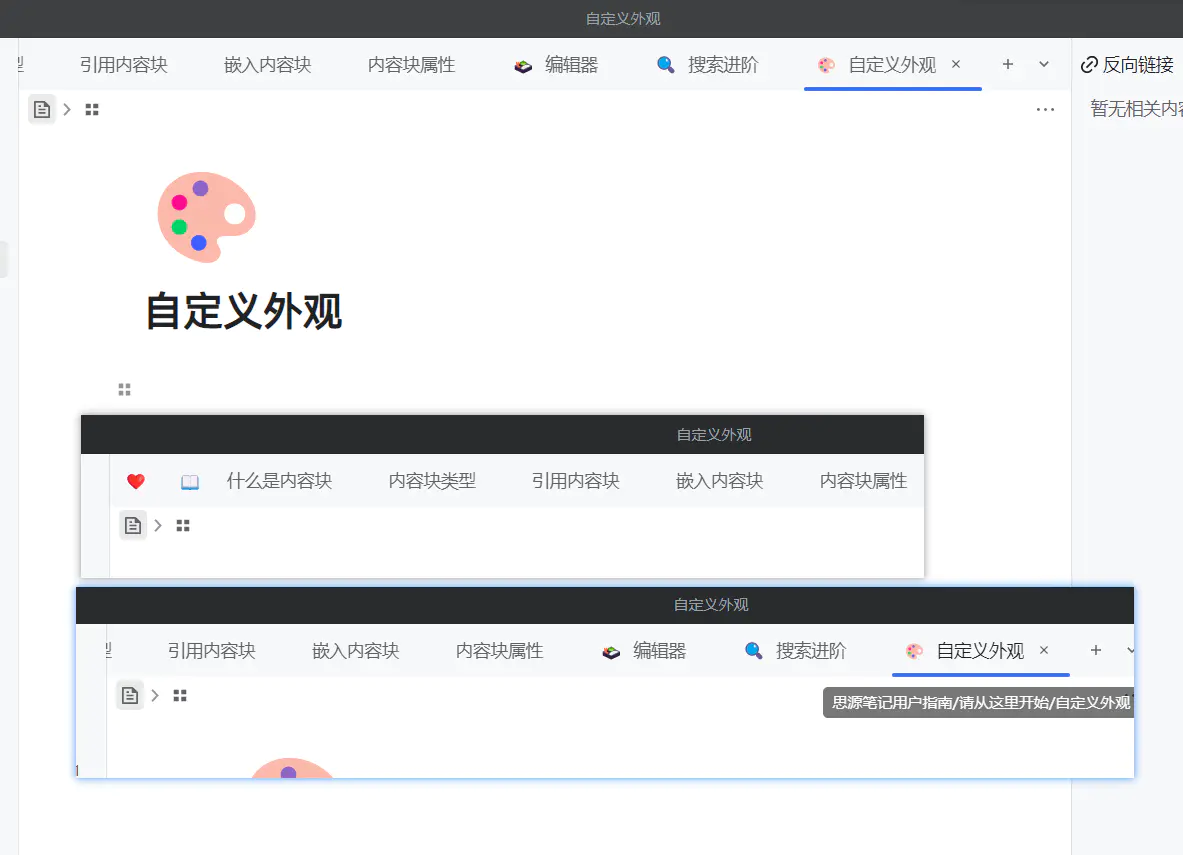Click the window title 自定义外观 in the dark top bar
This screenshot has height=855, width=1183.
[623, 19]
